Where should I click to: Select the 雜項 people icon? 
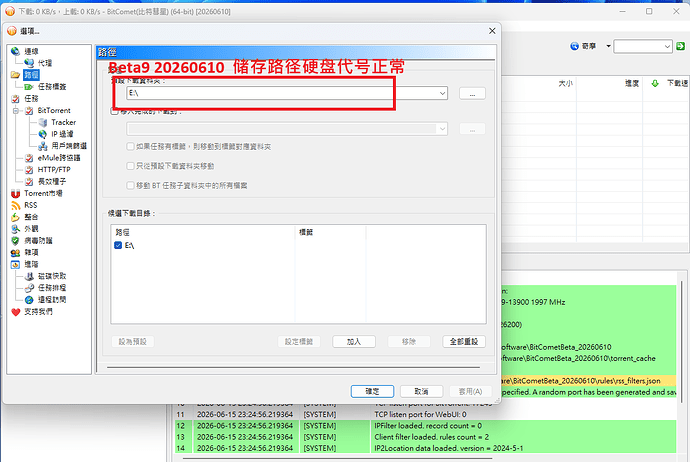[15, 253]
